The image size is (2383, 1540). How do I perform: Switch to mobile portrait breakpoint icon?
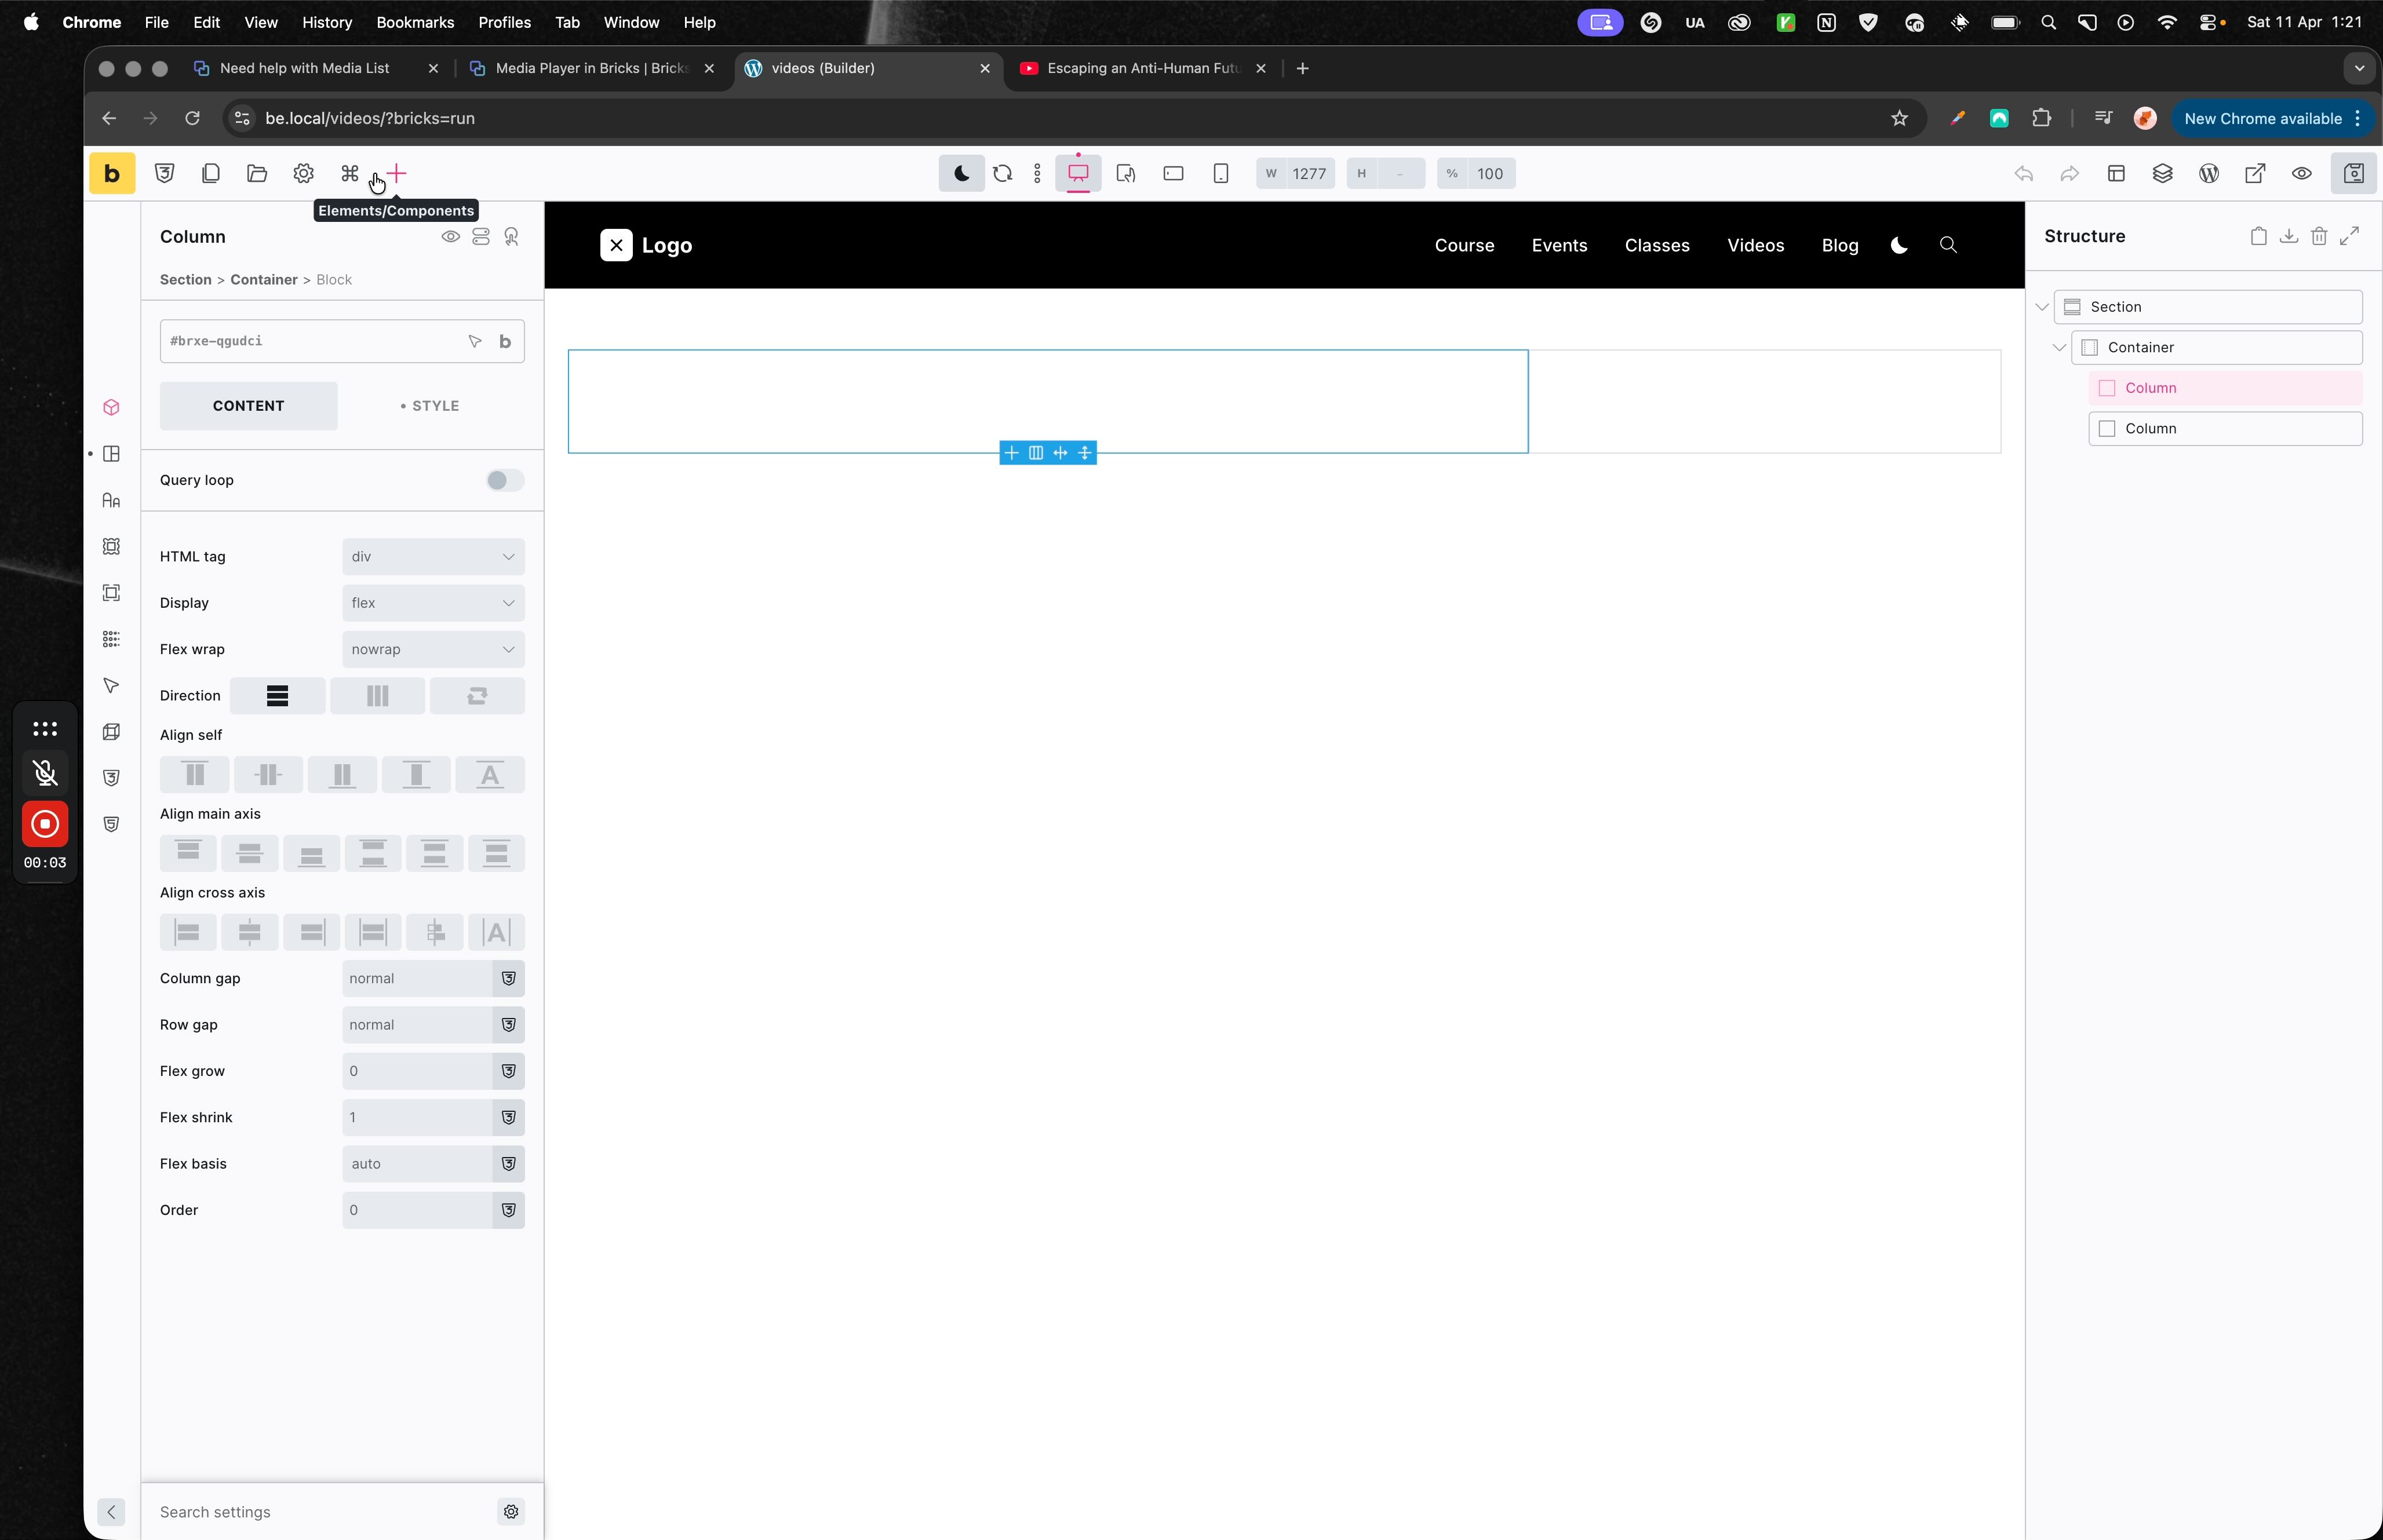click(1220, 174)
